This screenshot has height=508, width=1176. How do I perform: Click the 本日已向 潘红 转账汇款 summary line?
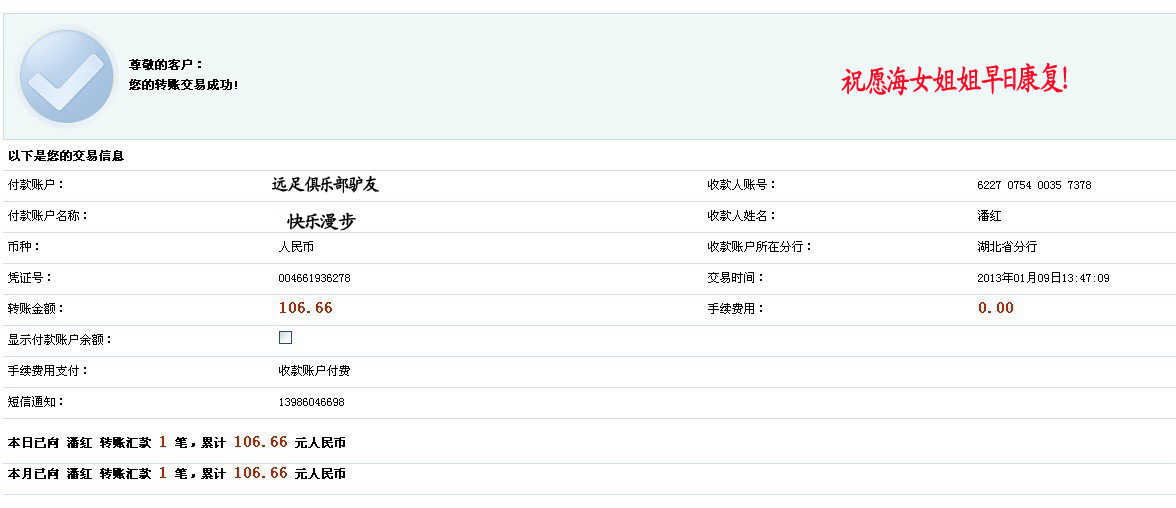[x=176, y=443]
